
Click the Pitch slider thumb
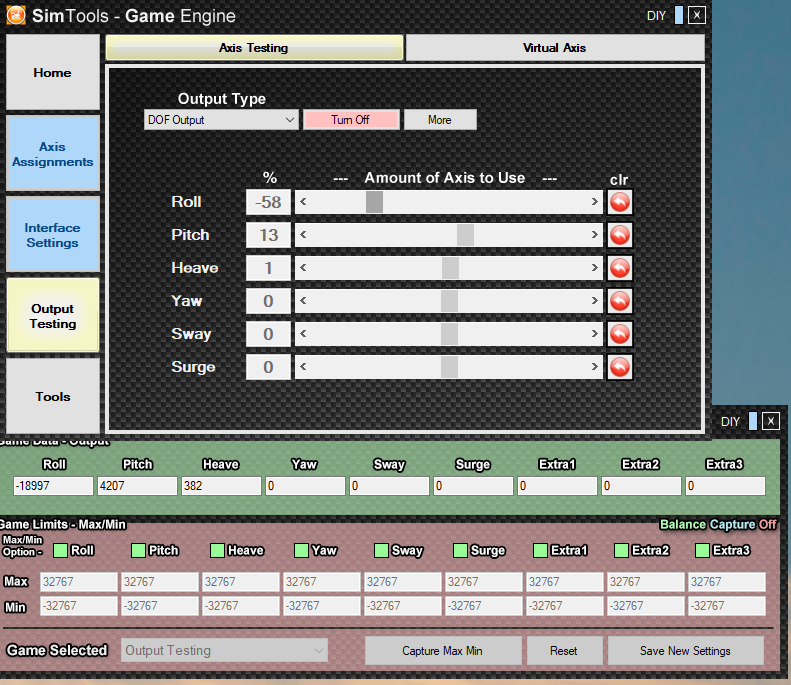tap(465, 235)
